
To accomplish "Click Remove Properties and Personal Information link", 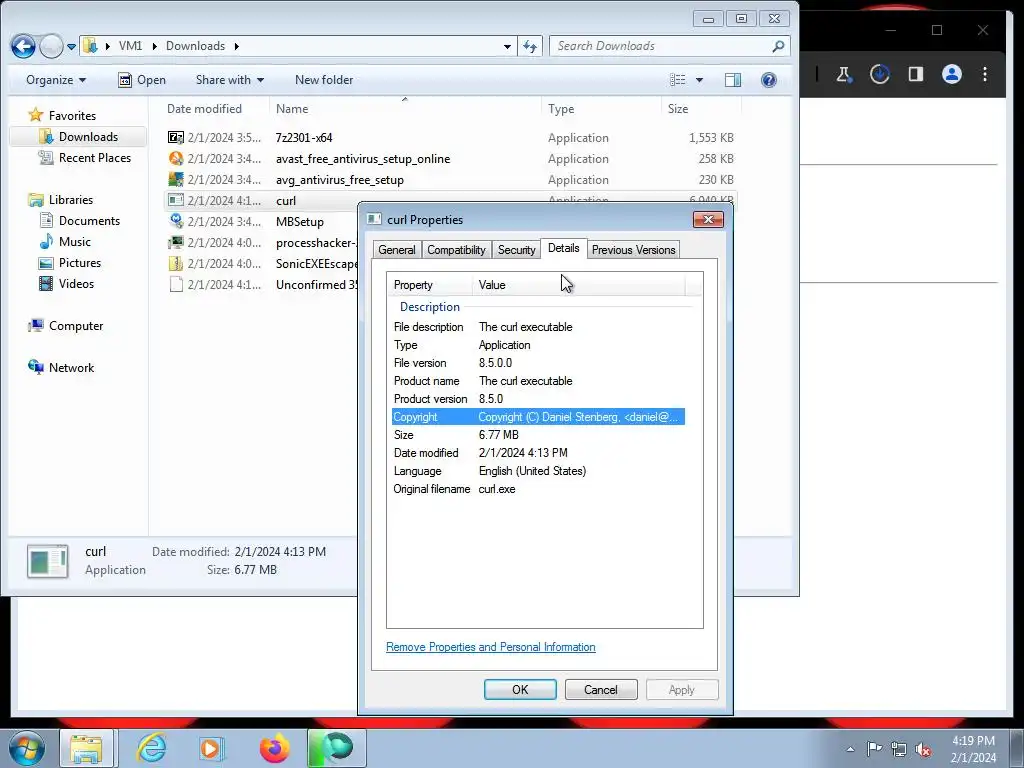I will click(490, 647).
